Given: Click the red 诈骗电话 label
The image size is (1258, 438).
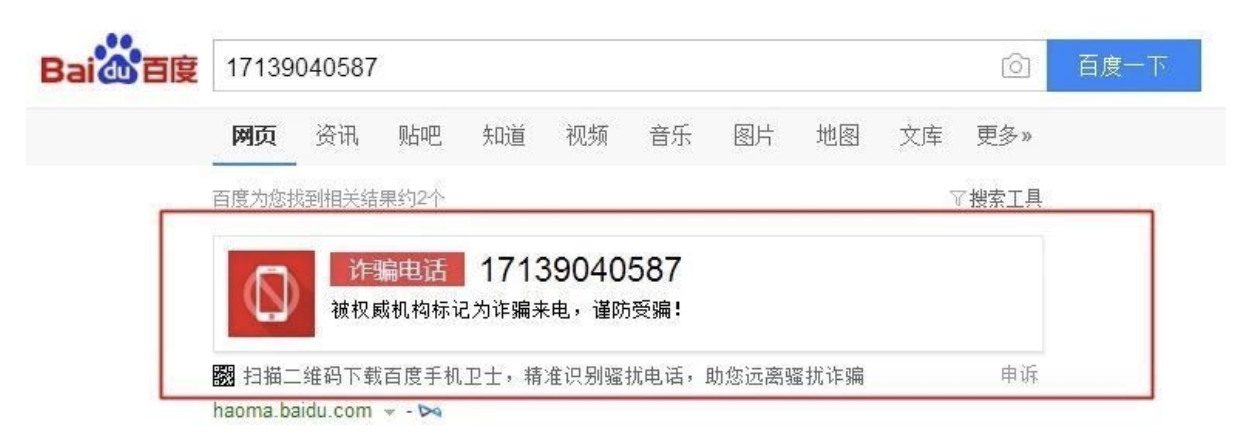Looking at the screenshot, I should click(x=397, y=268).
